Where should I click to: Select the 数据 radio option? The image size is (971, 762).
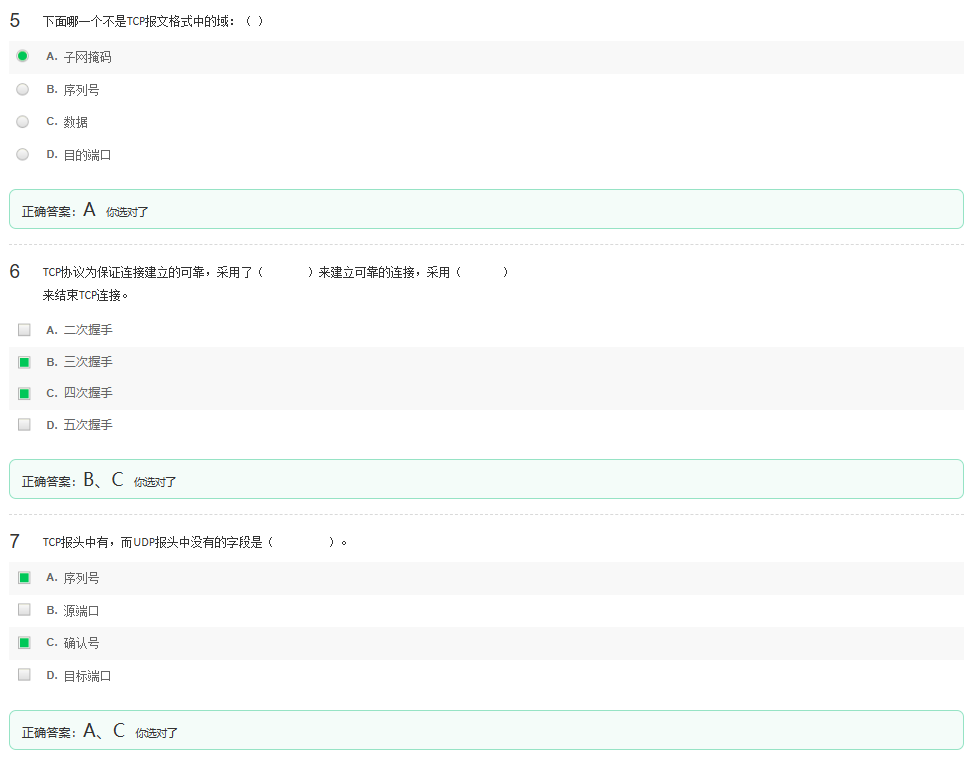pyautogui.click(x=23, y=122)
